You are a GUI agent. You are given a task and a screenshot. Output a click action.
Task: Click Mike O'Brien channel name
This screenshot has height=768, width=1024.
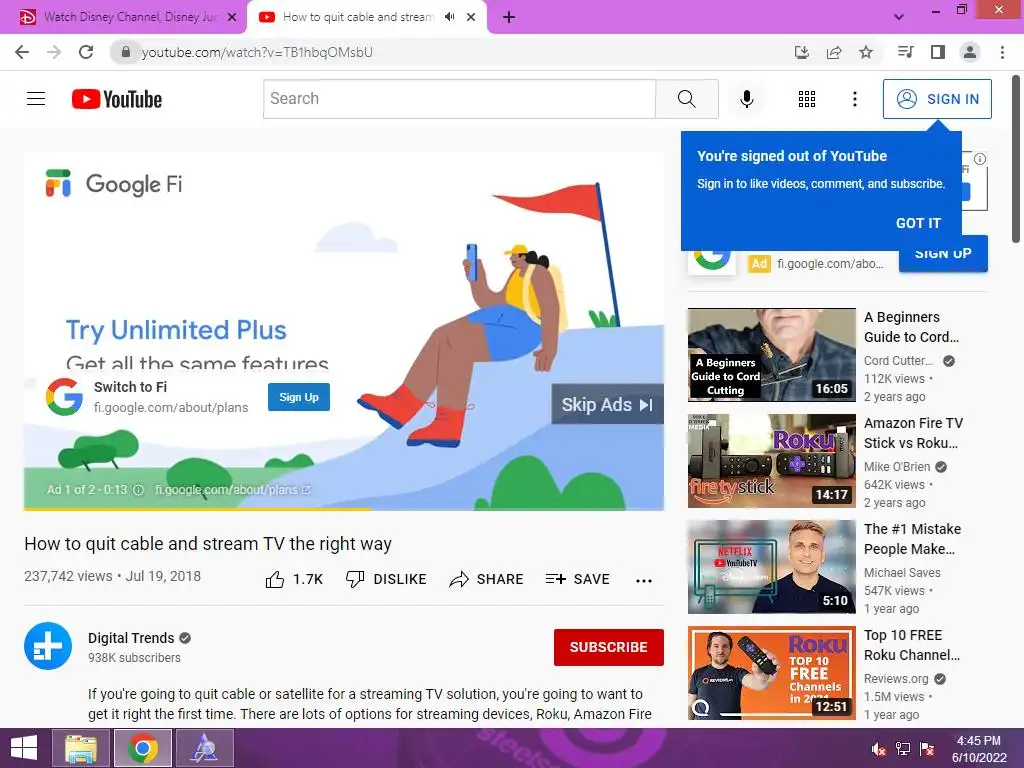coord(897,467)
